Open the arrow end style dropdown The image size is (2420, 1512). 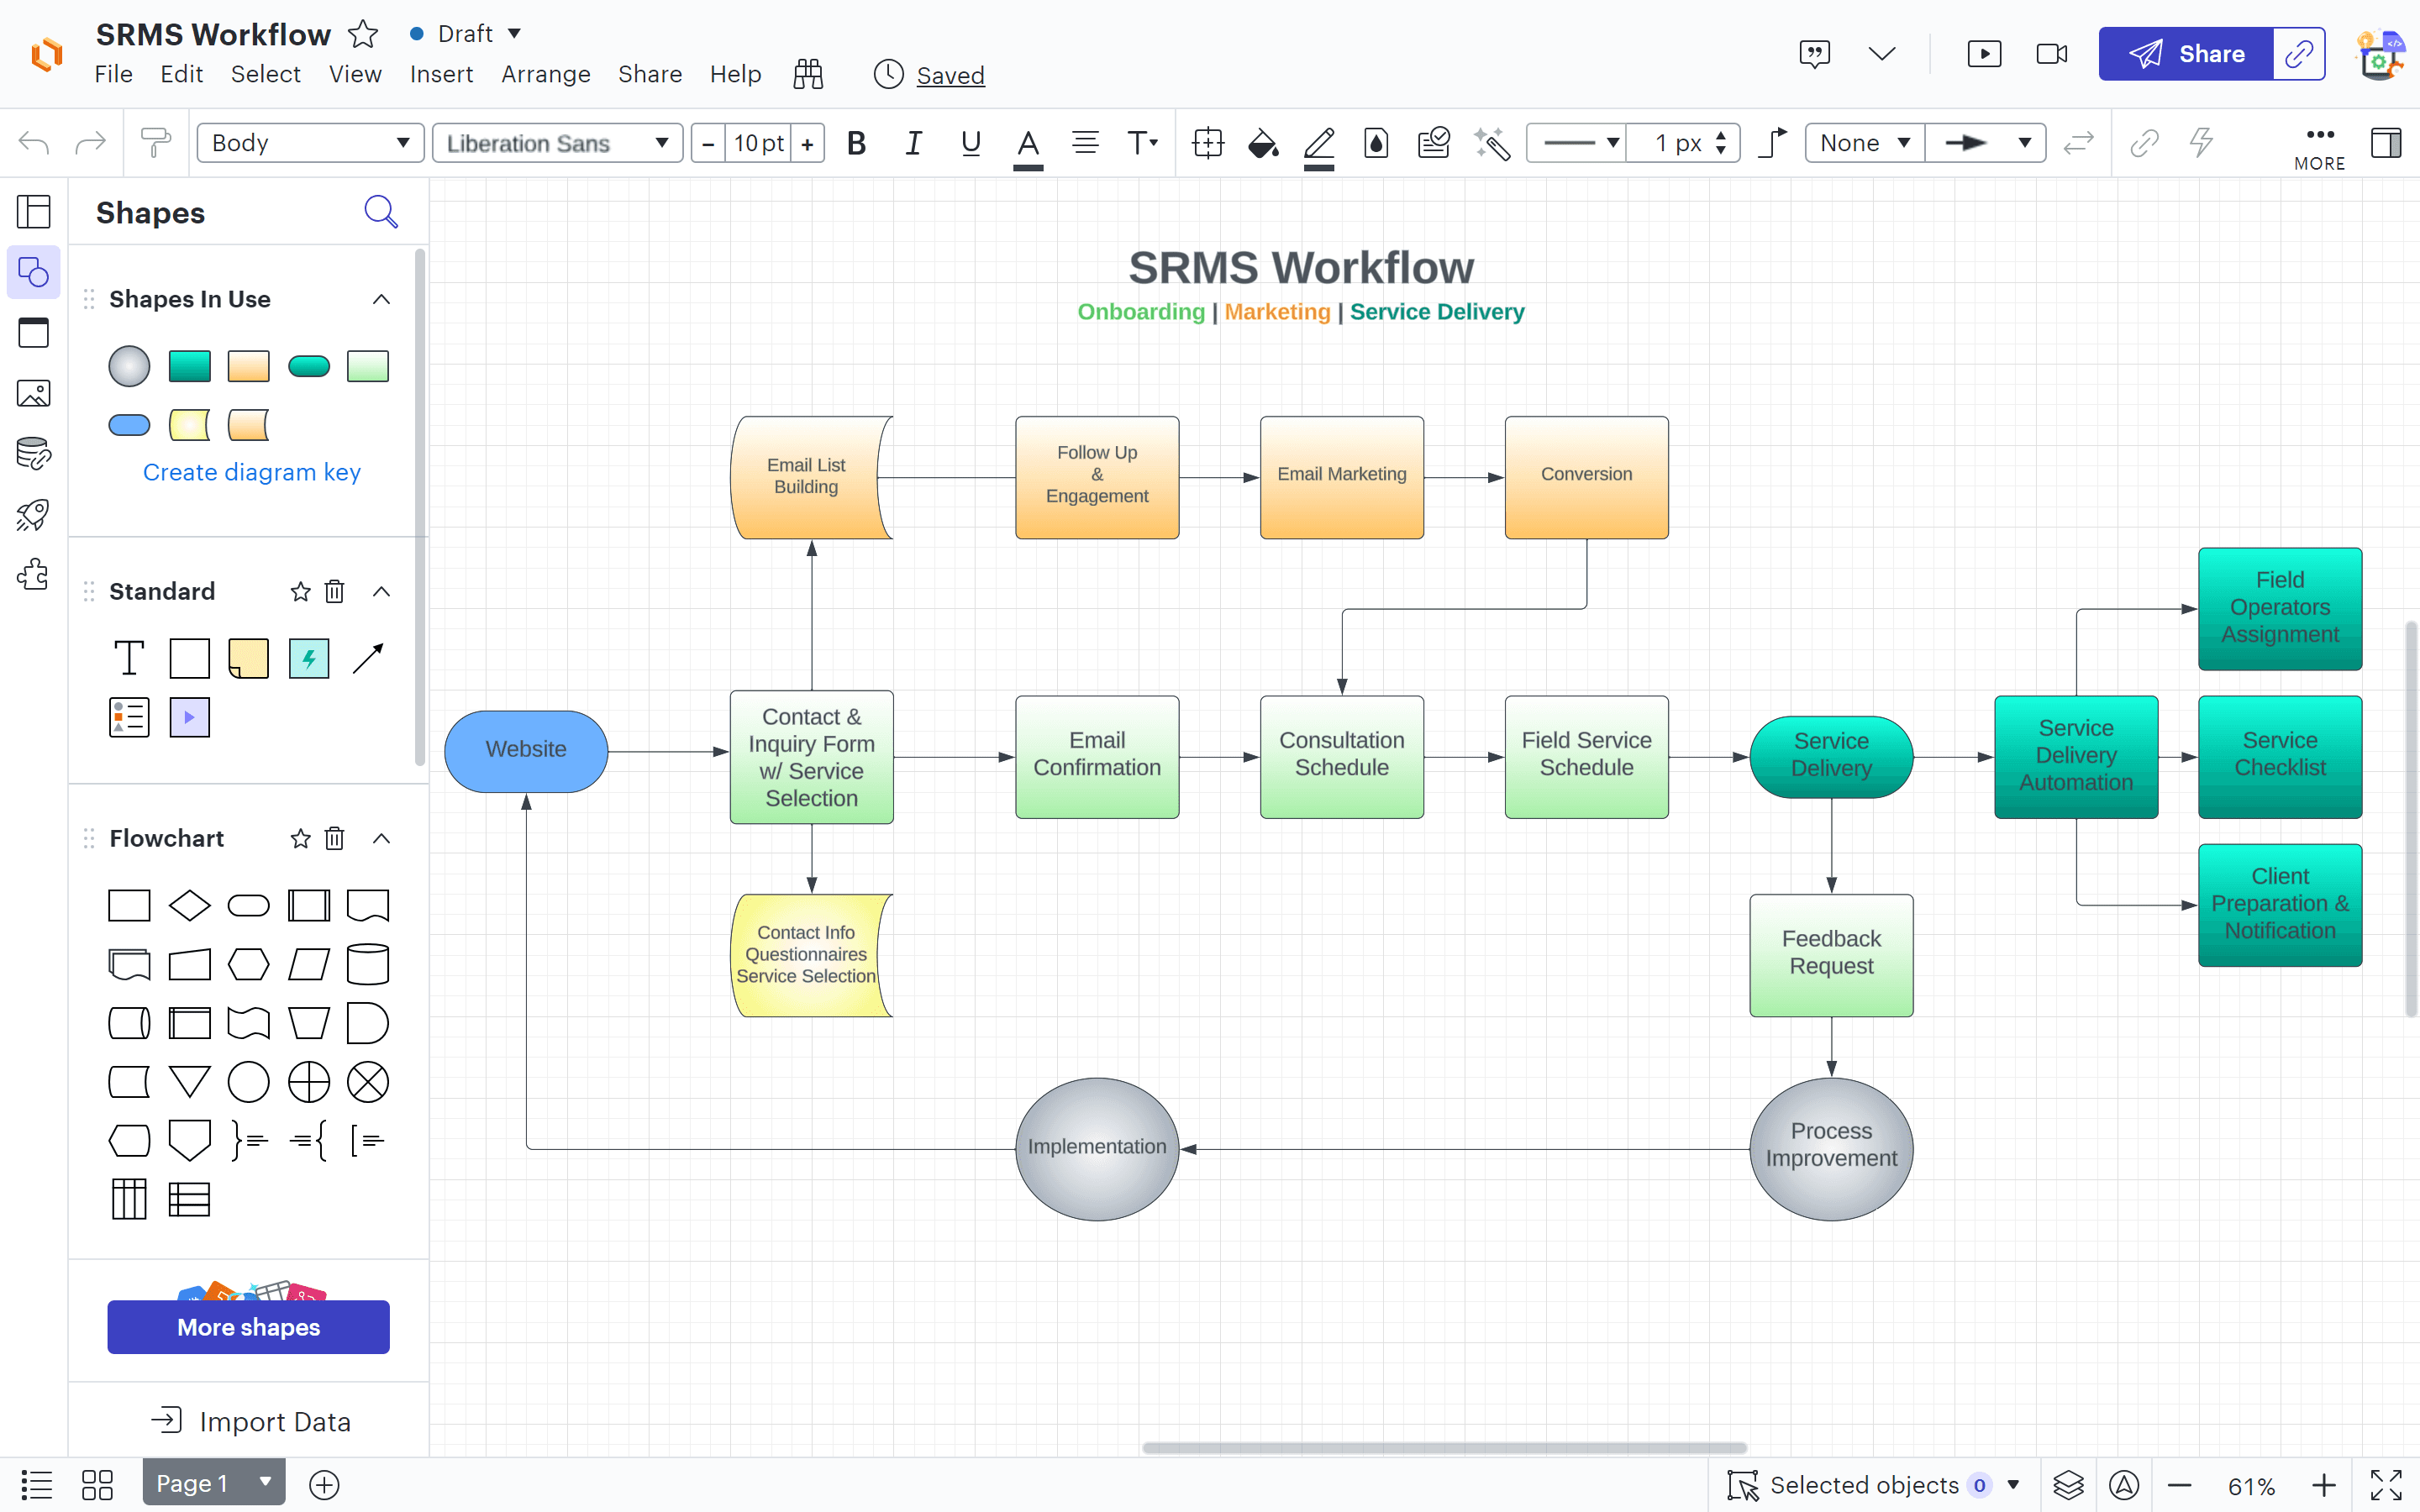tap(1986, 143)
